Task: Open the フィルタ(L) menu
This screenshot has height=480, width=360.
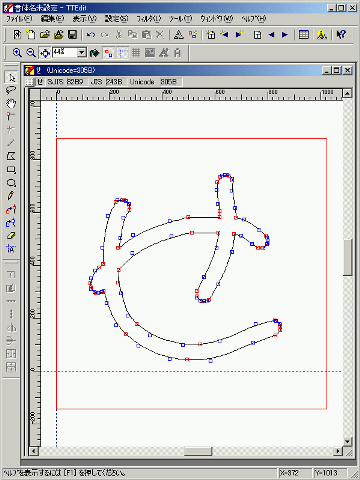Action: [149, 19]
